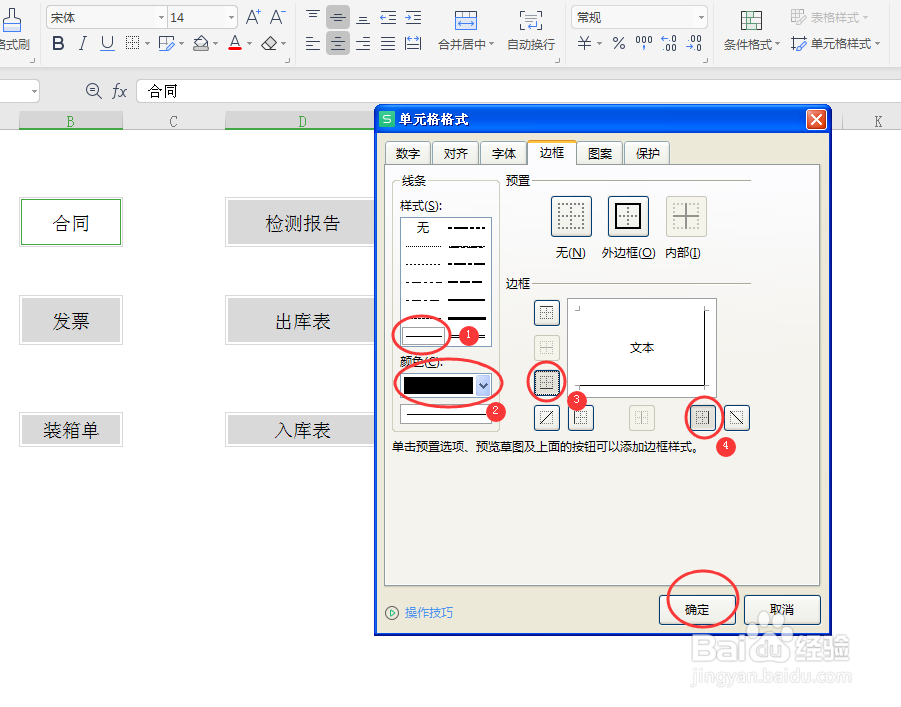Select the thin solid line style

423,336
